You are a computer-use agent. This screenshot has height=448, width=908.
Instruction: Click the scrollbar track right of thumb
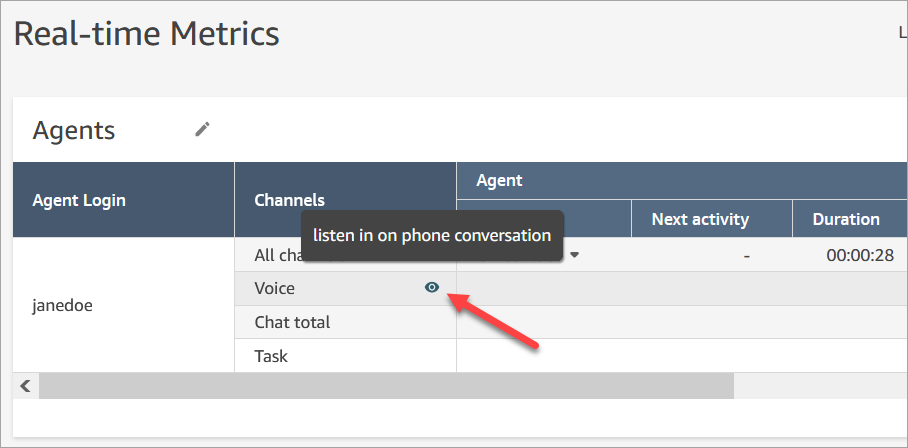coord(820,385)
